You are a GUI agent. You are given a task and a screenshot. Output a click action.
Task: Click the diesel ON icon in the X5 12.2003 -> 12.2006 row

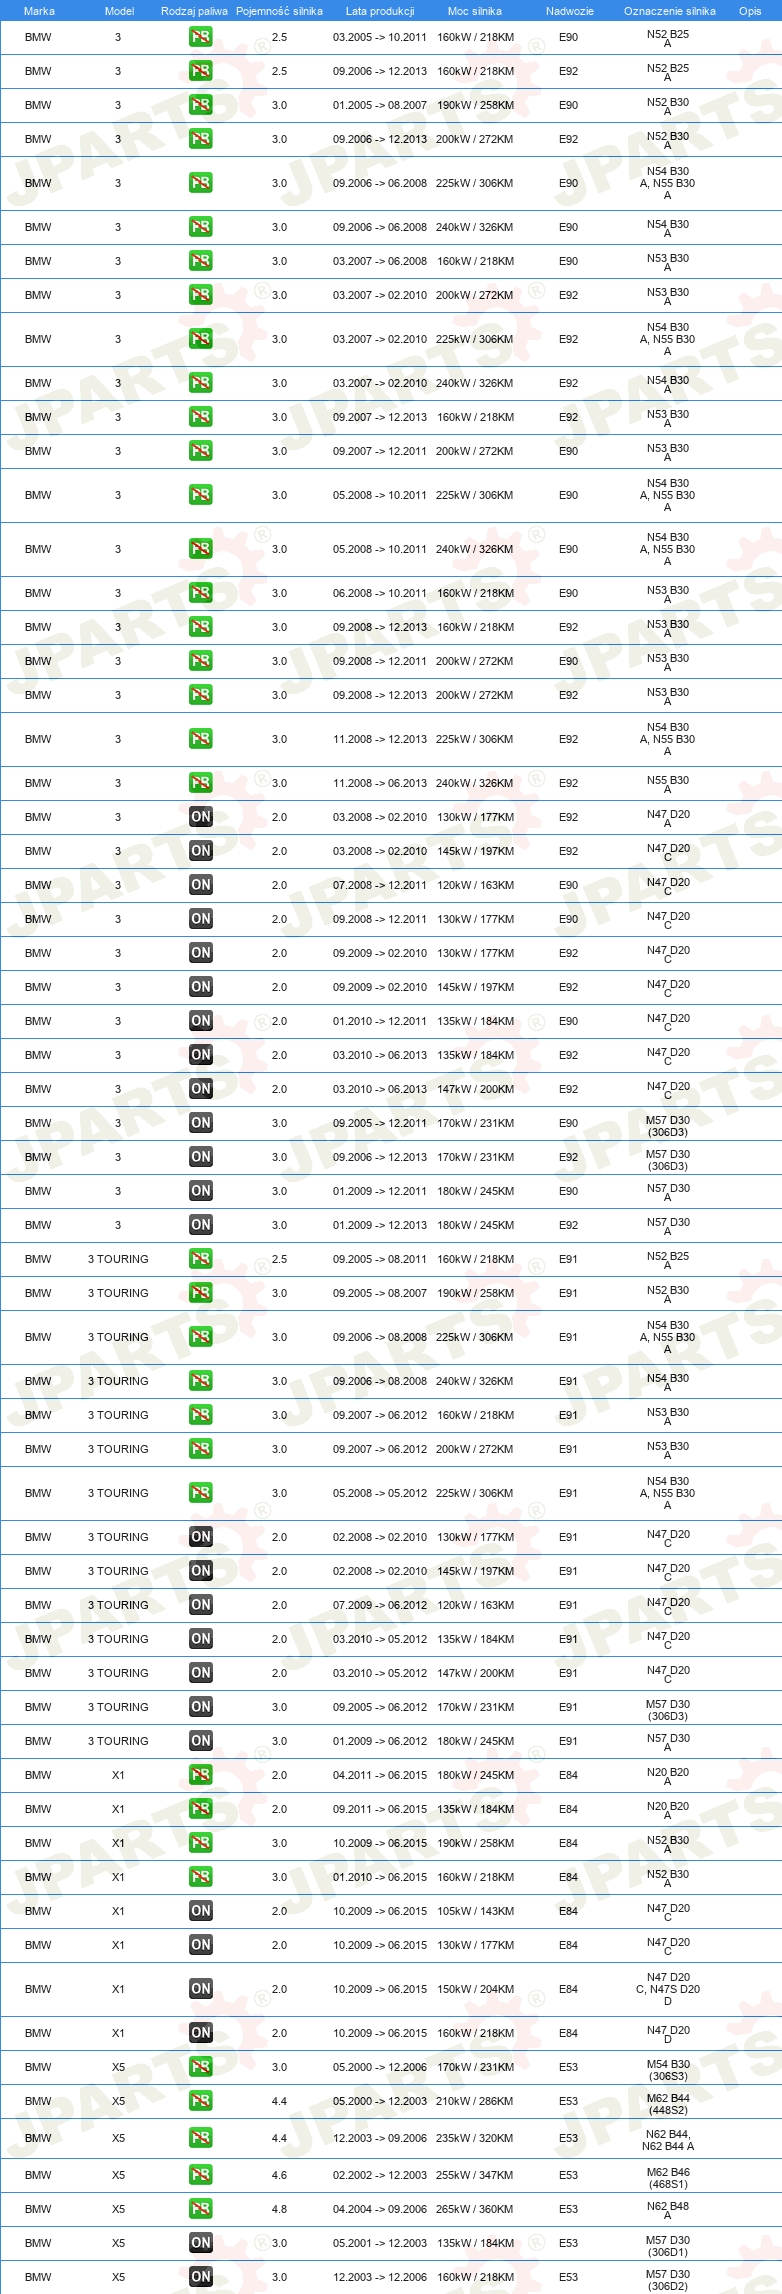pyautogui.click(x=200, y=2277)
